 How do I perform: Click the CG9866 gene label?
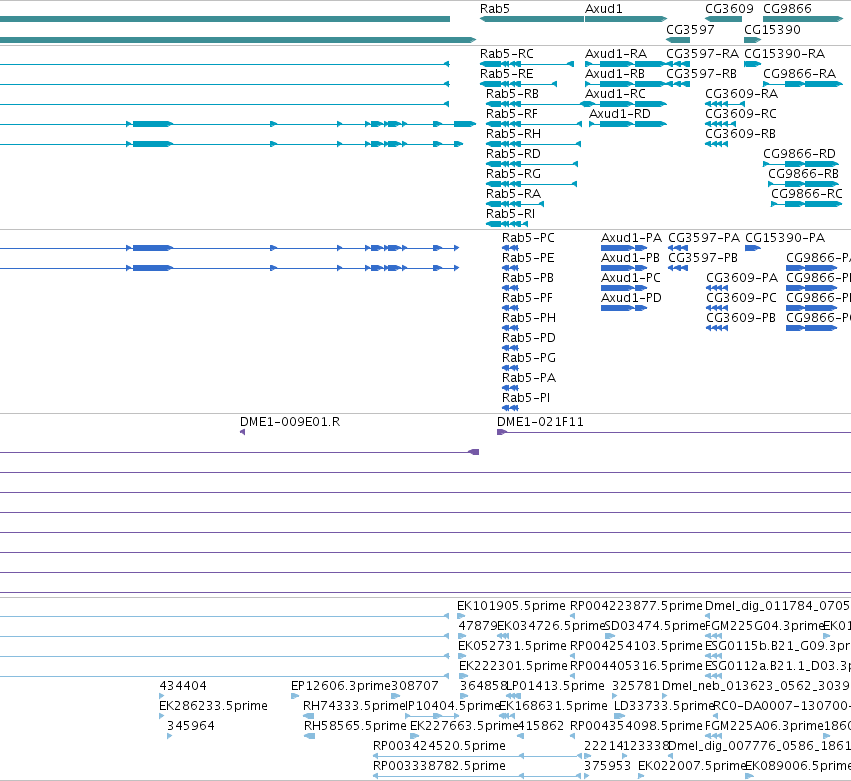(787, 9)
